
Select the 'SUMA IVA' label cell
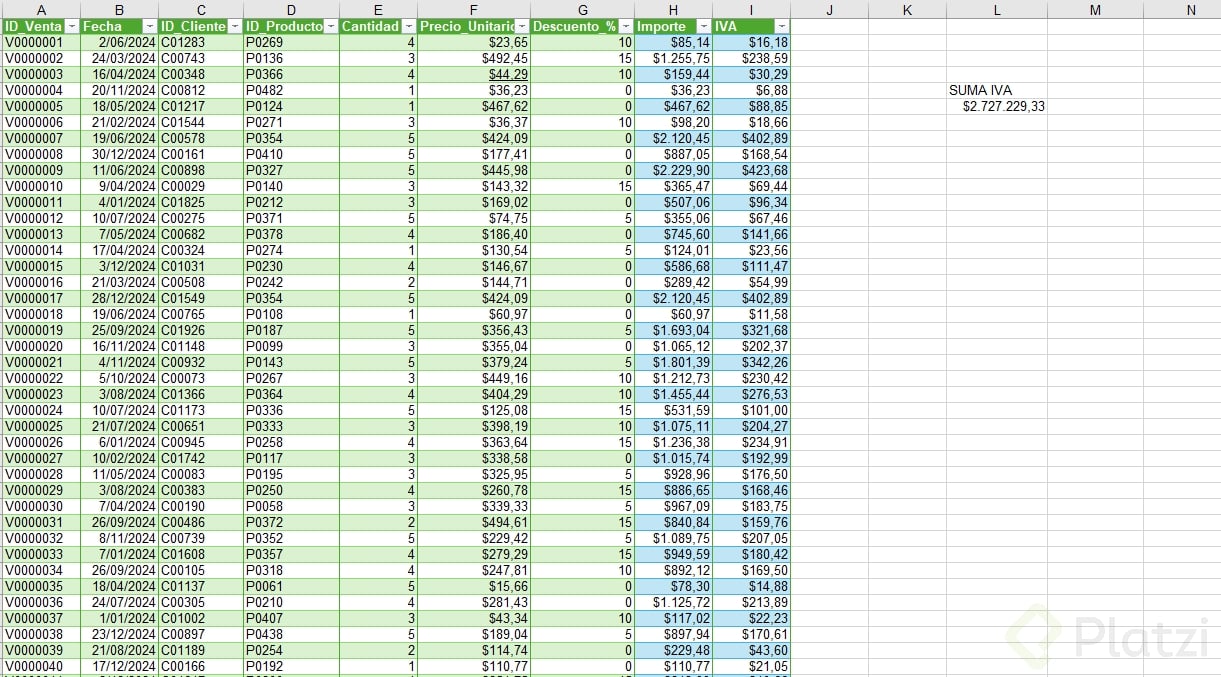pos(997,90)
